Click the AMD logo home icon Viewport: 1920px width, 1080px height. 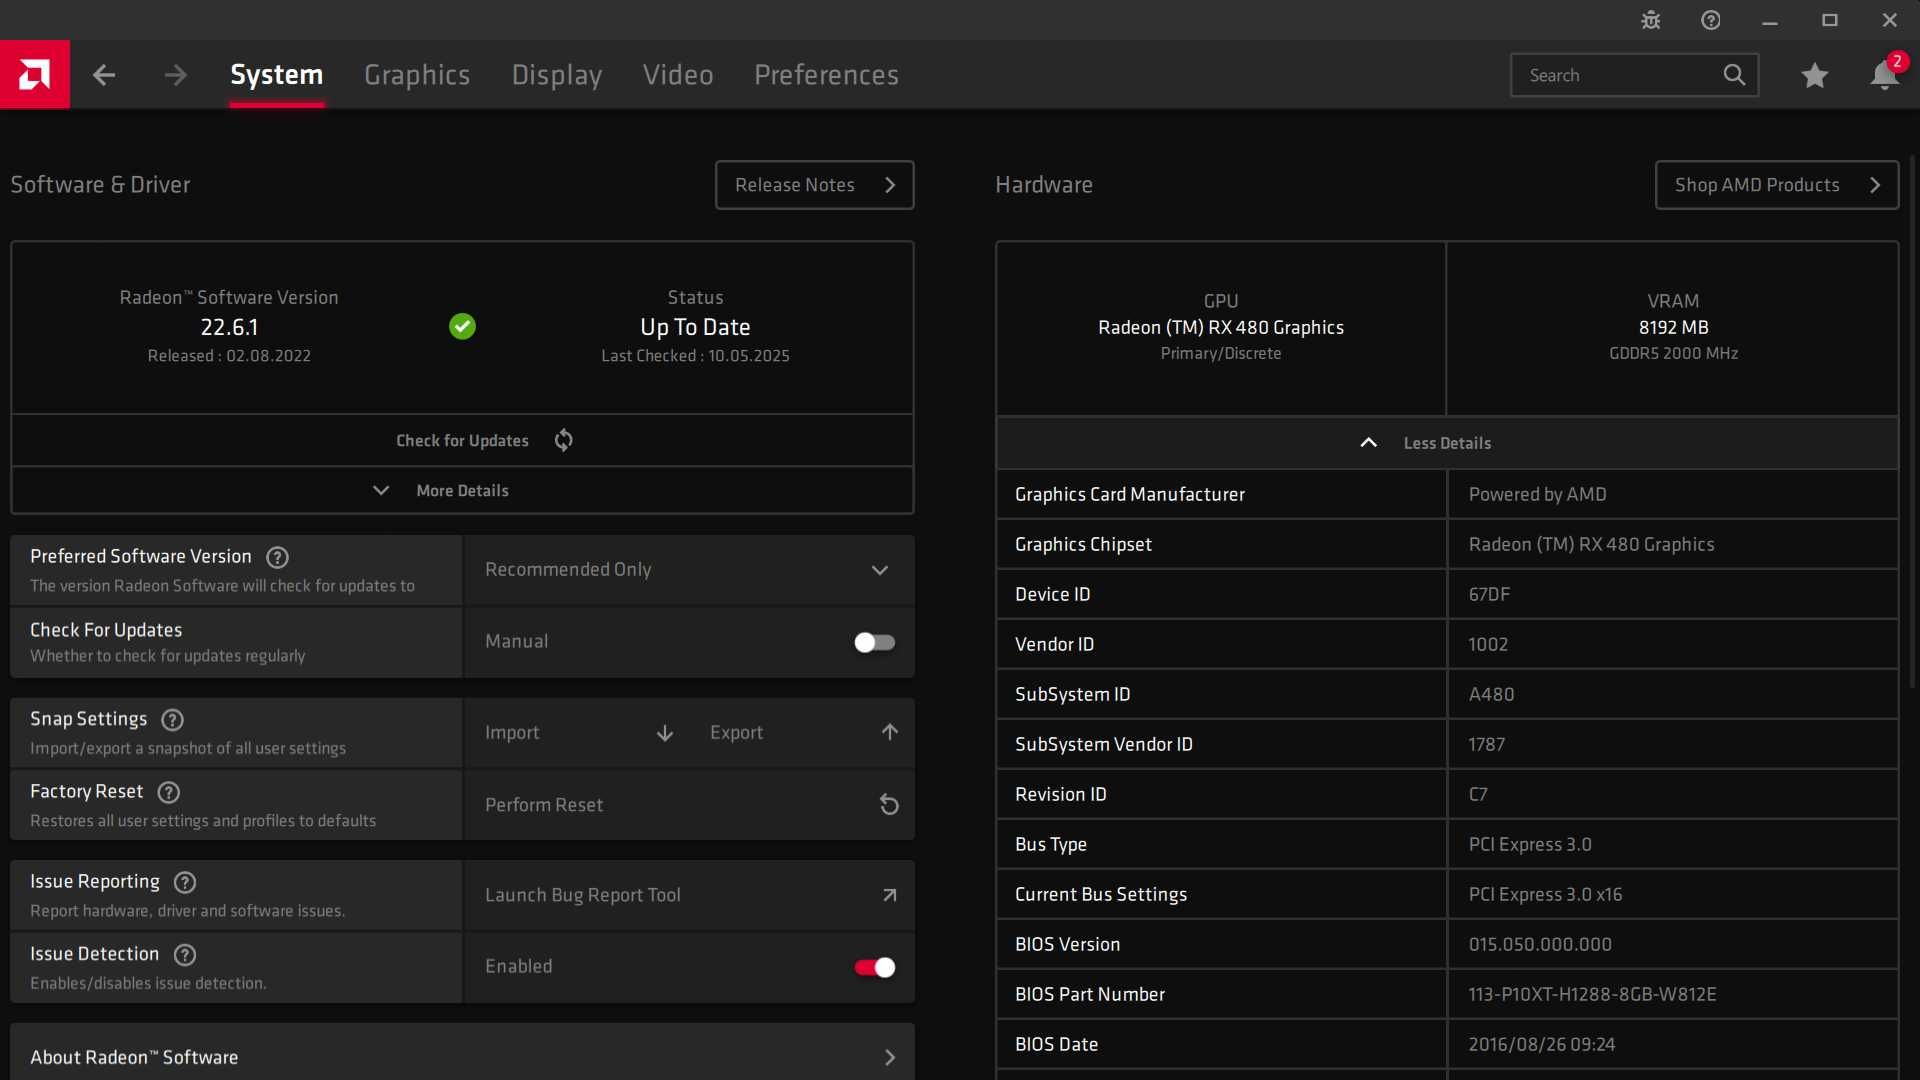coord(35,74)
